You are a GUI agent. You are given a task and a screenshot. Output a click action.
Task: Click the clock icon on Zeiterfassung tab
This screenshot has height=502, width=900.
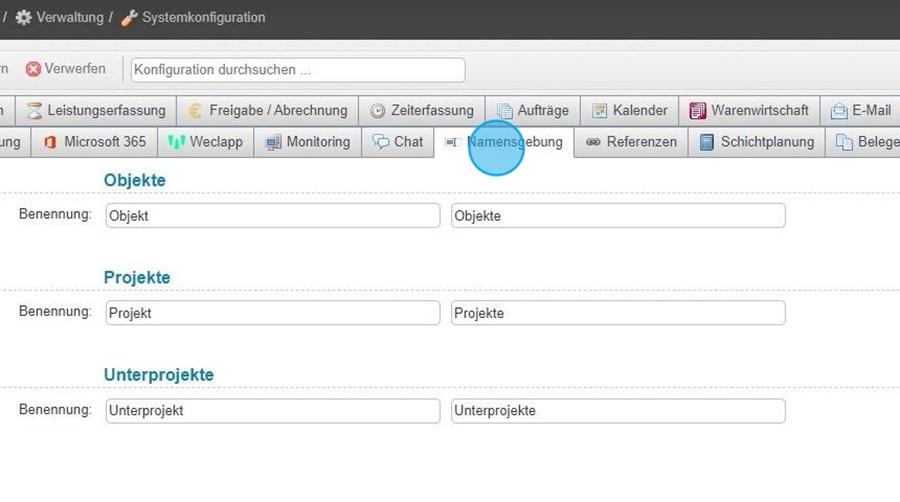pyautogui.click(x=378, y=111)
